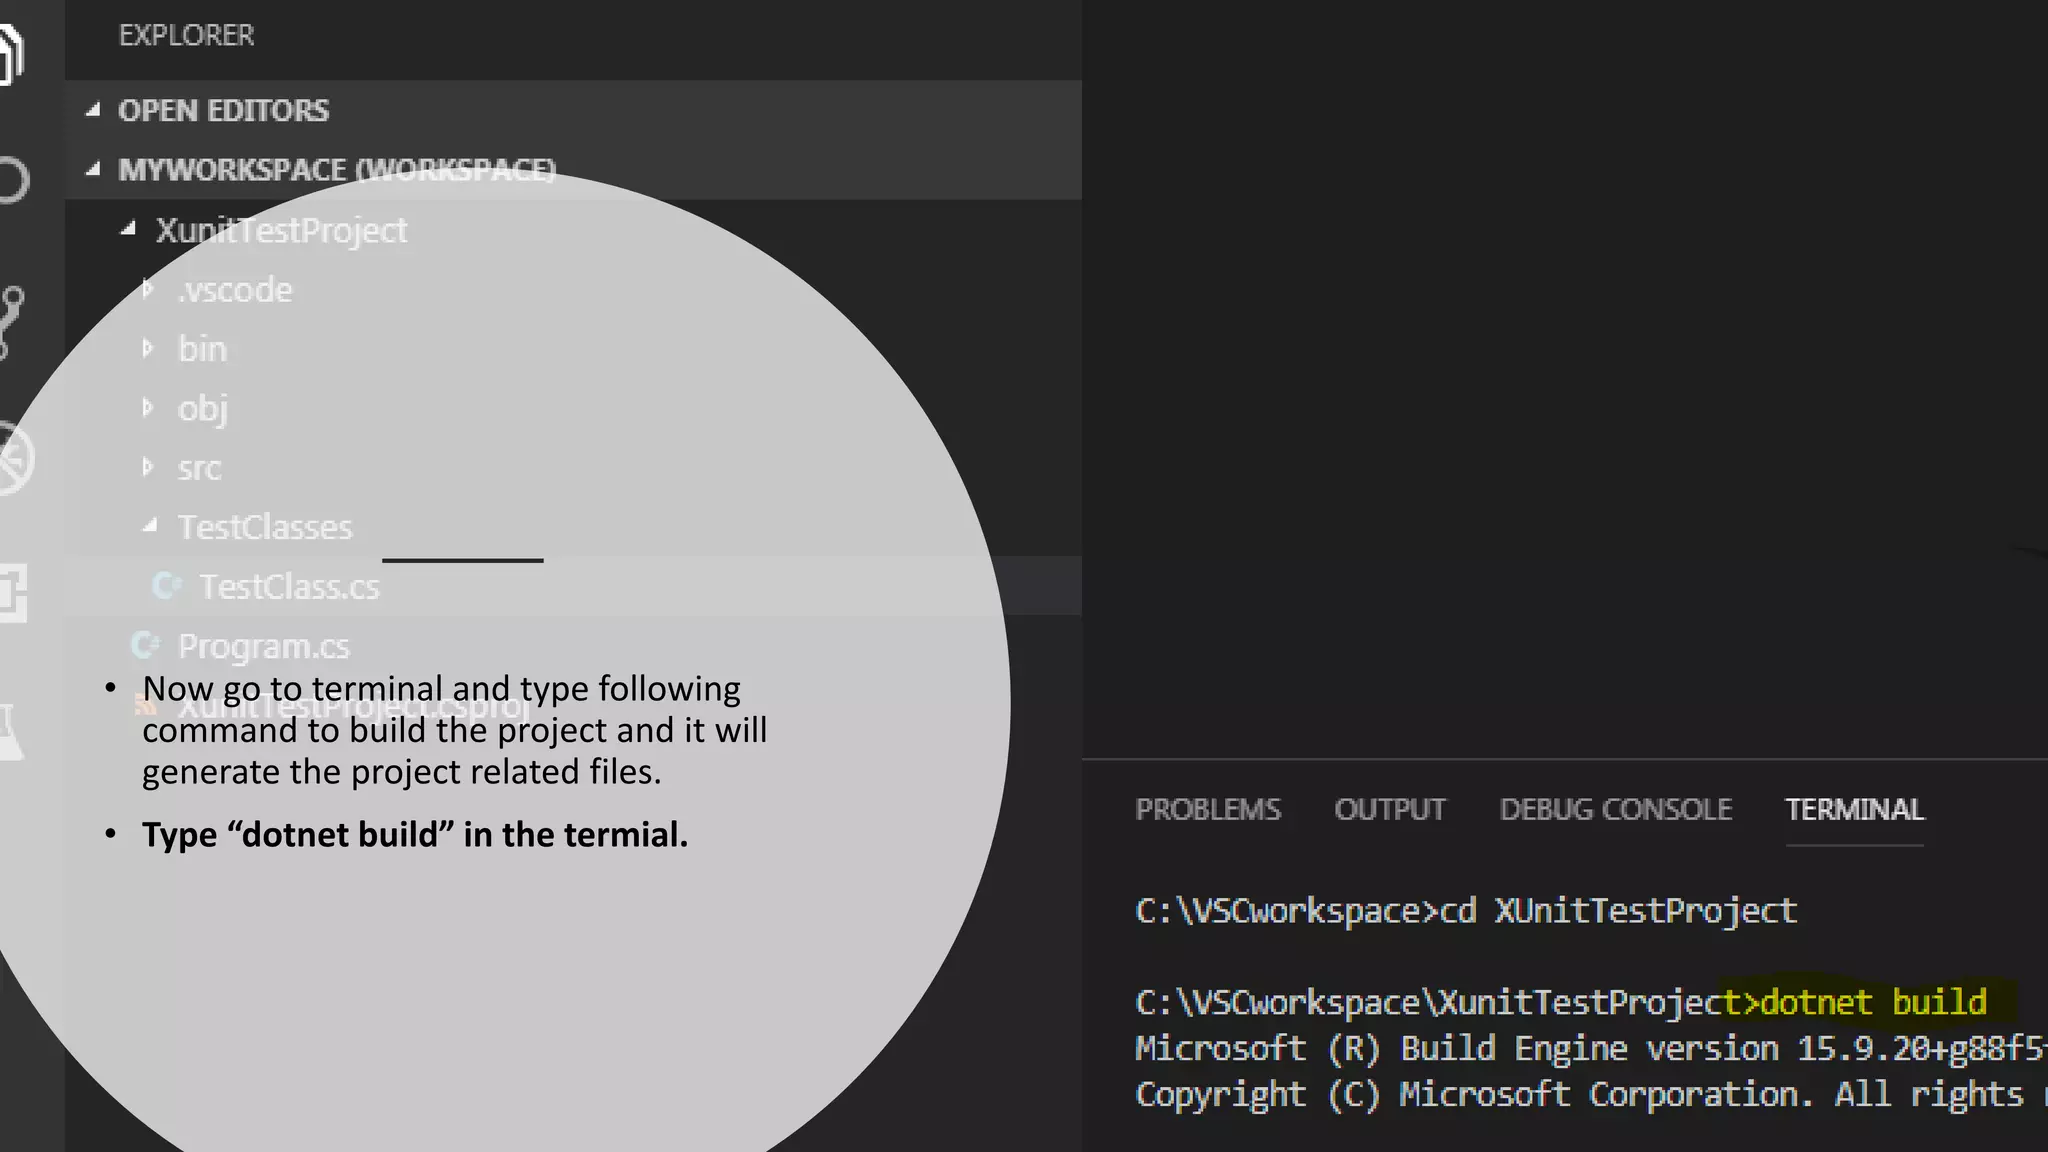Switch to the Problems tab
Image resolution: width=2048 pixels, height=1152 pixels.
[x=1207, y=809]
